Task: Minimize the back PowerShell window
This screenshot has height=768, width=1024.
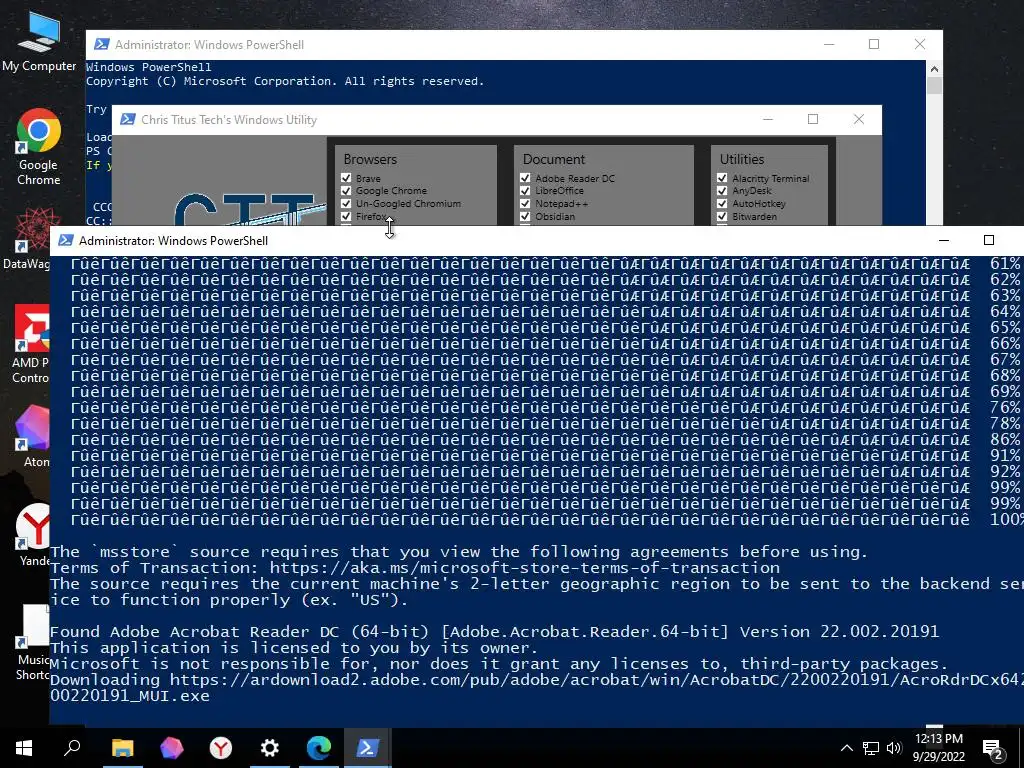Action: [x=829, y=44]
